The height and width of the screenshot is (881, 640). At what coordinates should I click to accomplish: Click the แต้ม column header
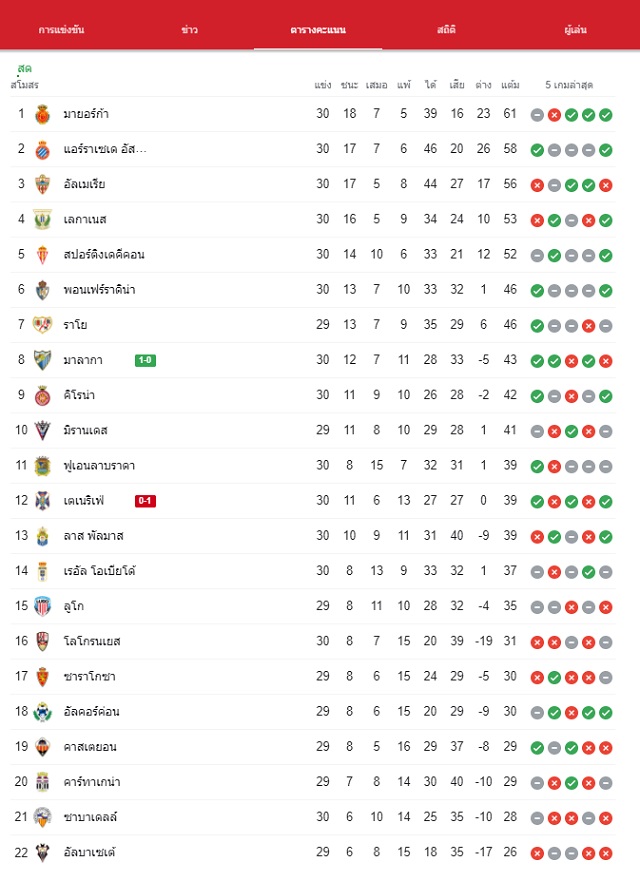(510, 85)
